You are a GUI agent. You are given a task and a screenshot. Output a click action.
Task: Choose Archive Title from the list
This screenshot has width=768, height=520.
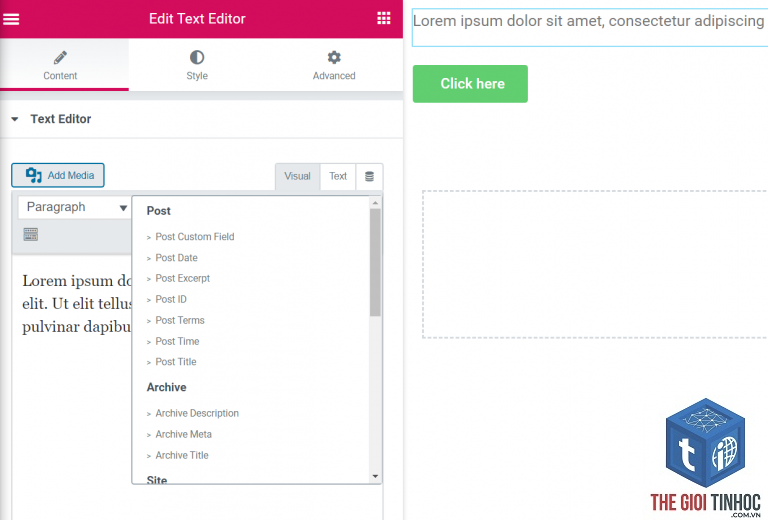tap(182, 456)
